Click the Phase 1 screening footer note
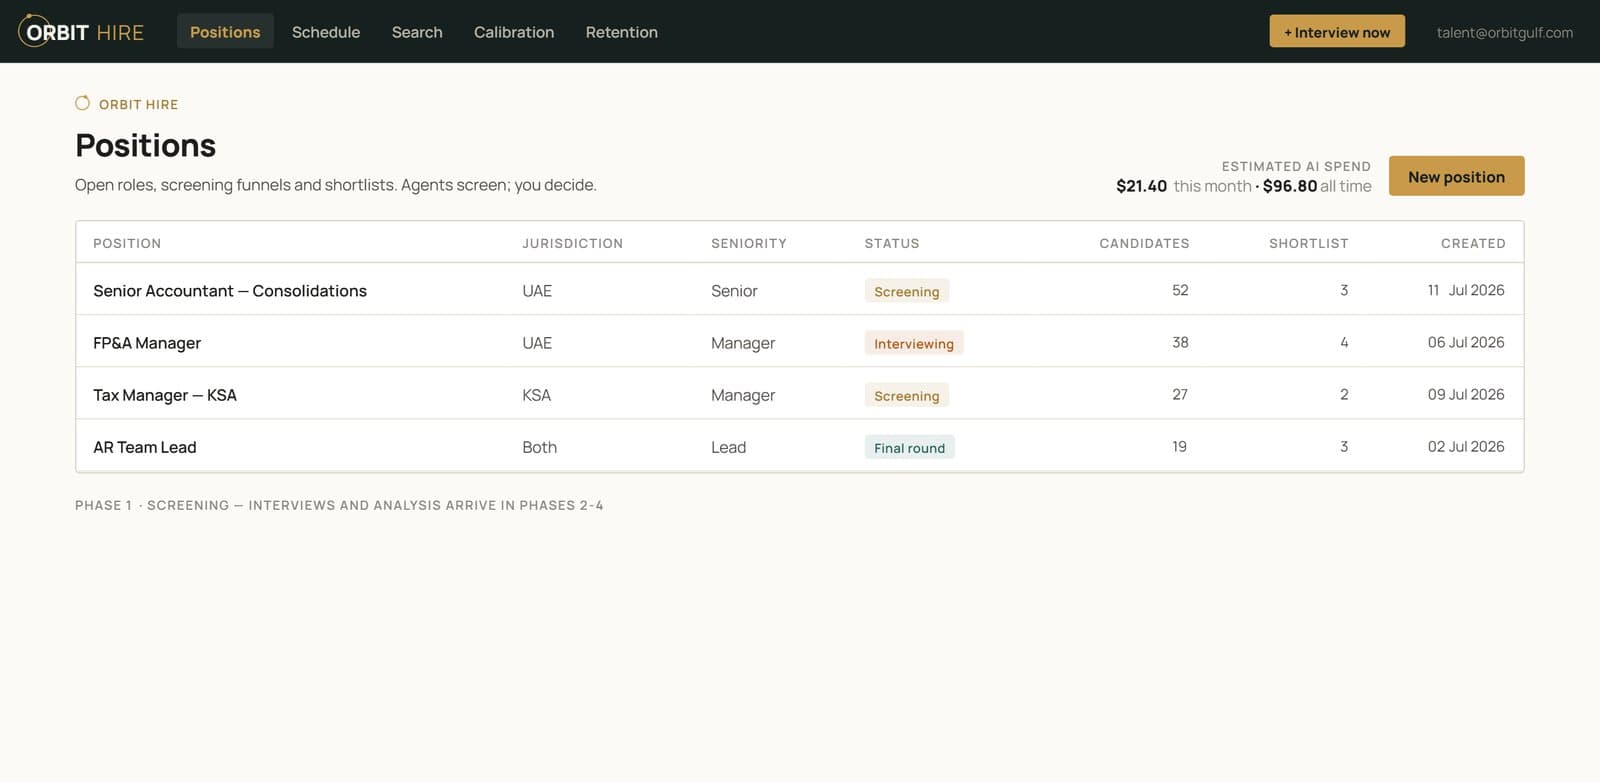This screenshot has width=1600, height=782. point(339,505)
